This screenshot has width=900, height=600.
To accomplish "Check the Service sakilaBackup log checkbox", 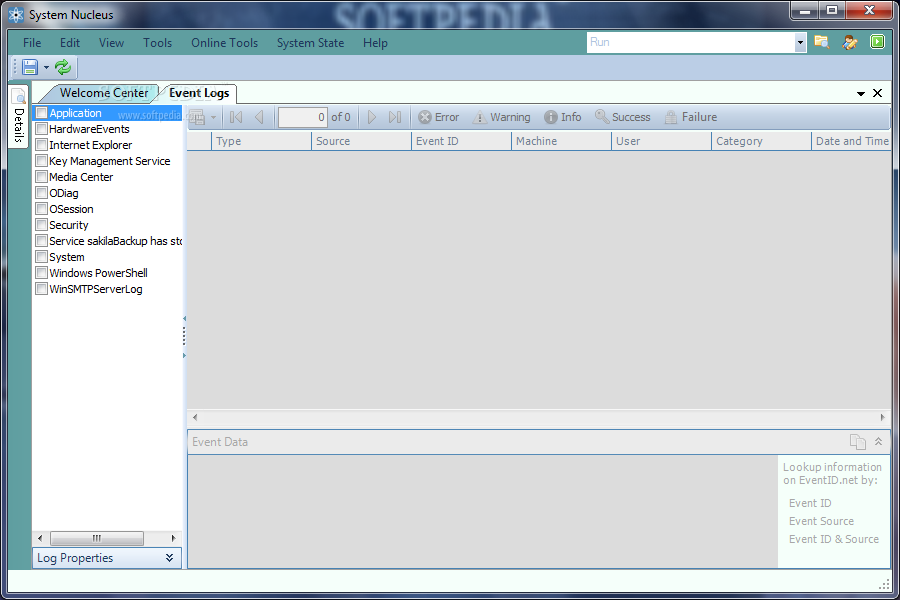I will click(41, 241).
